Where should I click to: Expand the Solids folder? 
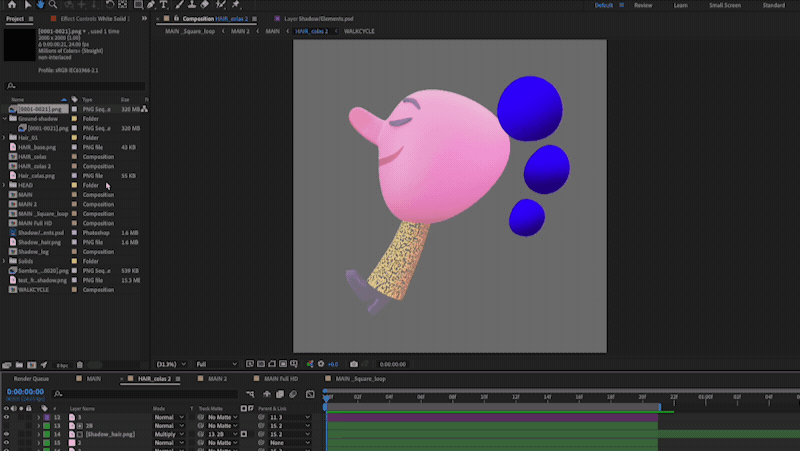pyautogui.click(x=5, y=261)
